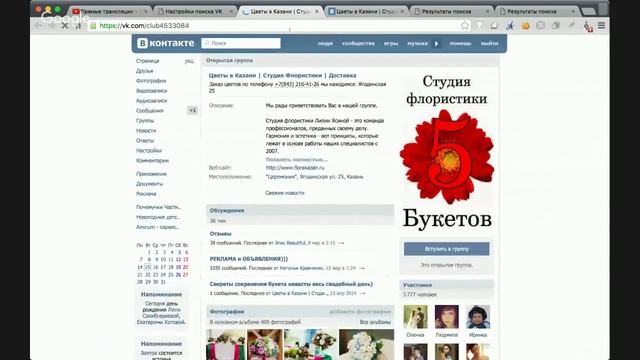The image size is (640, 360).
Task: Expand description with Показать полностью
Action: [296, 159]
